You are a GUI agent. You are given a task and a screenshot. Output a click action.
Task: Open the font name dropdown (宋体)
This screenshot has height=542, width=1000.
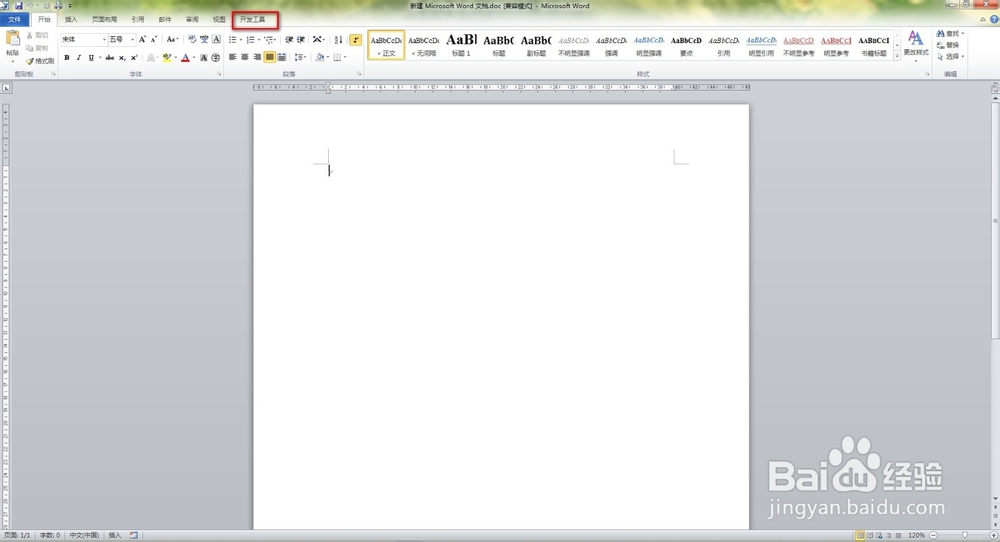104,40
